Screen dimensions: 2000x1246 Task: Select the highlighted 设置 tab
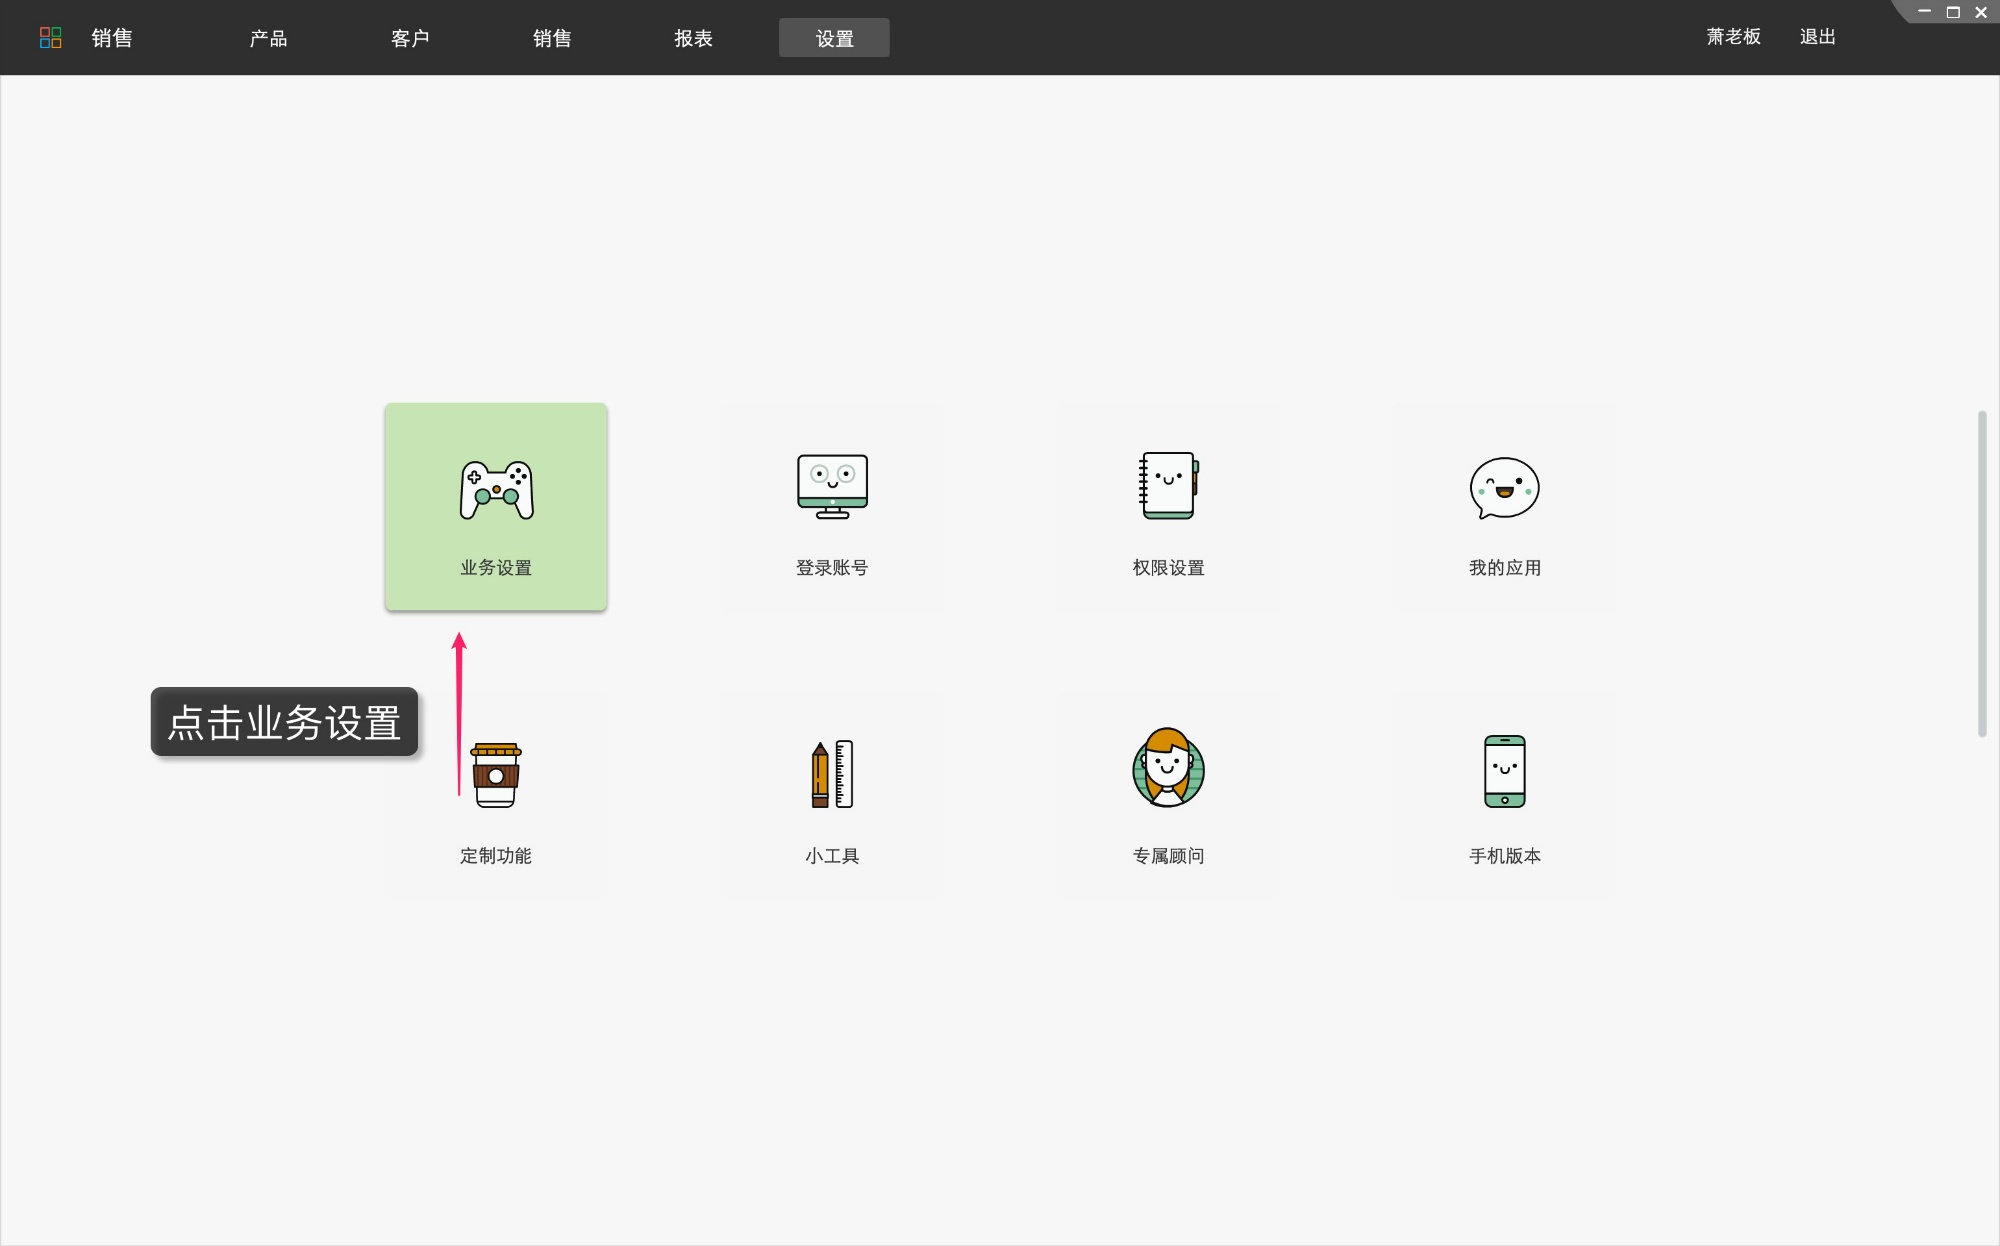[834, 37]
